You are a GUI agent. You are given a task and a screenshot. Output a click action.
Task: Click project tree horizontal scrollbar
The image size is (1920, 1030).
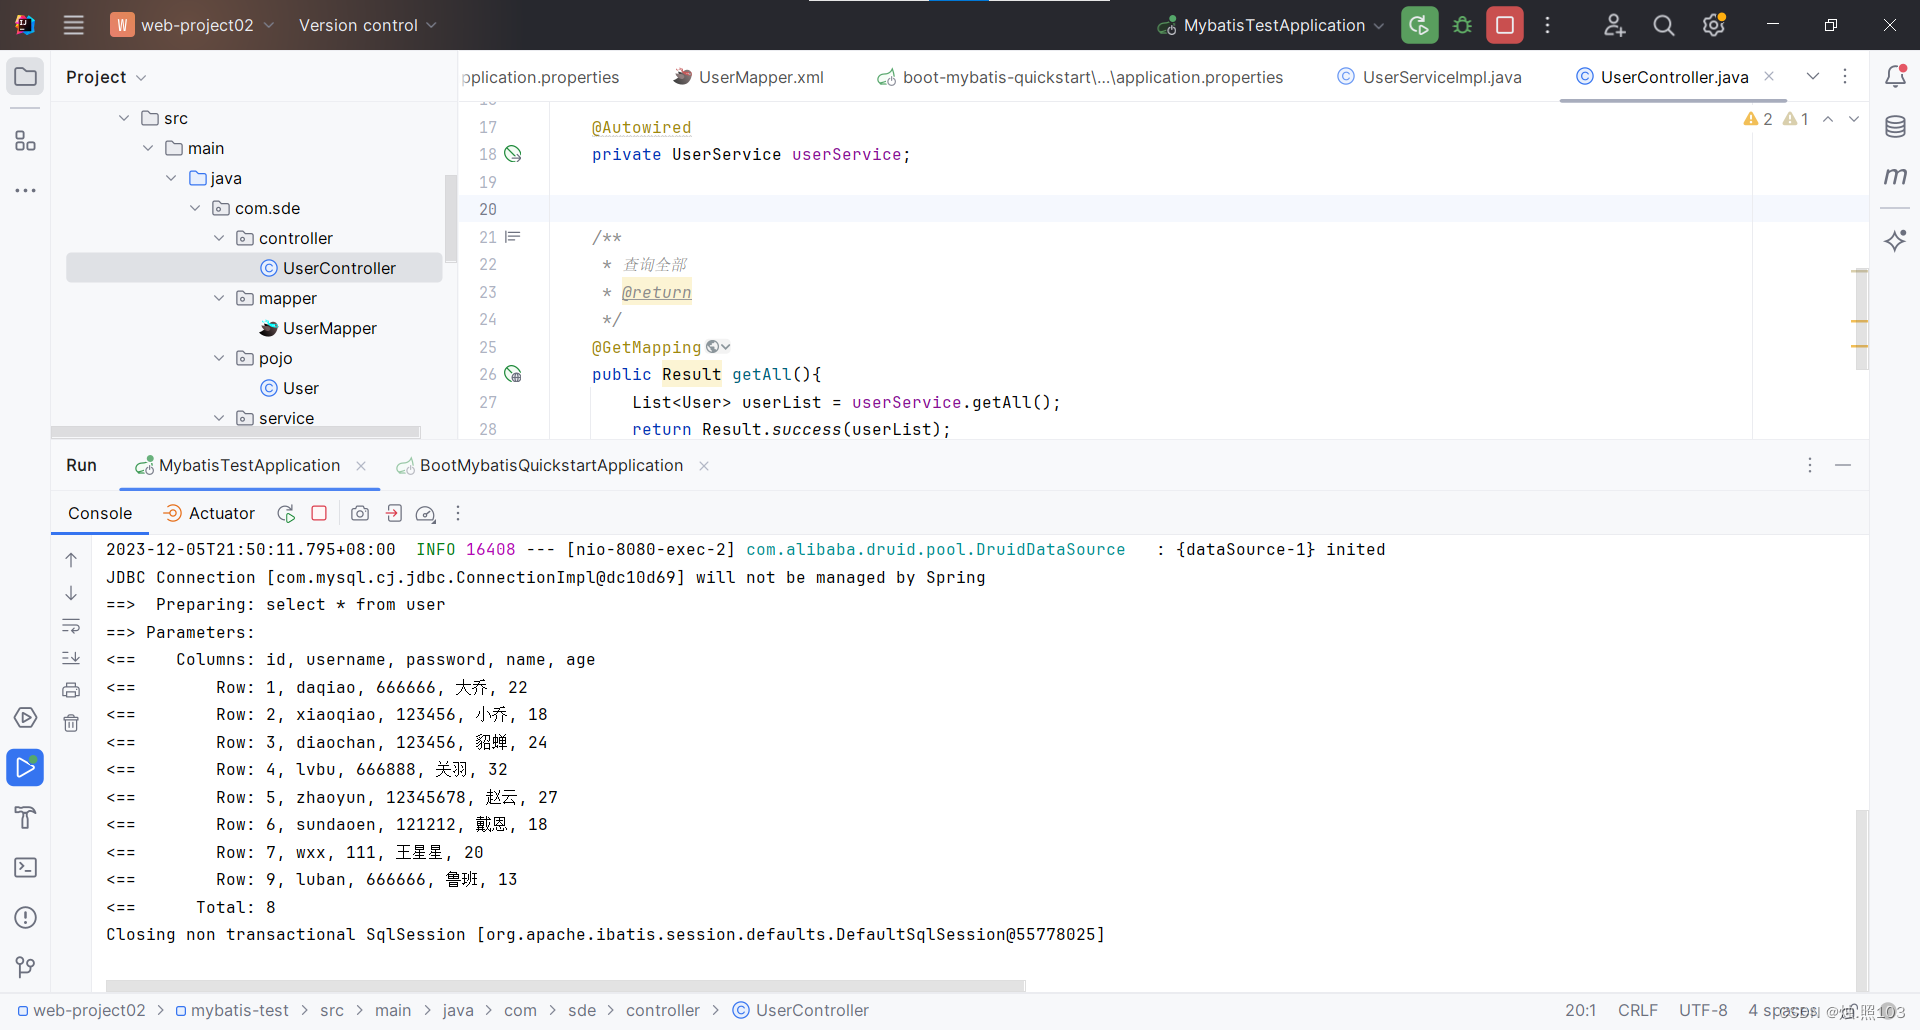[x=236, y=432]
